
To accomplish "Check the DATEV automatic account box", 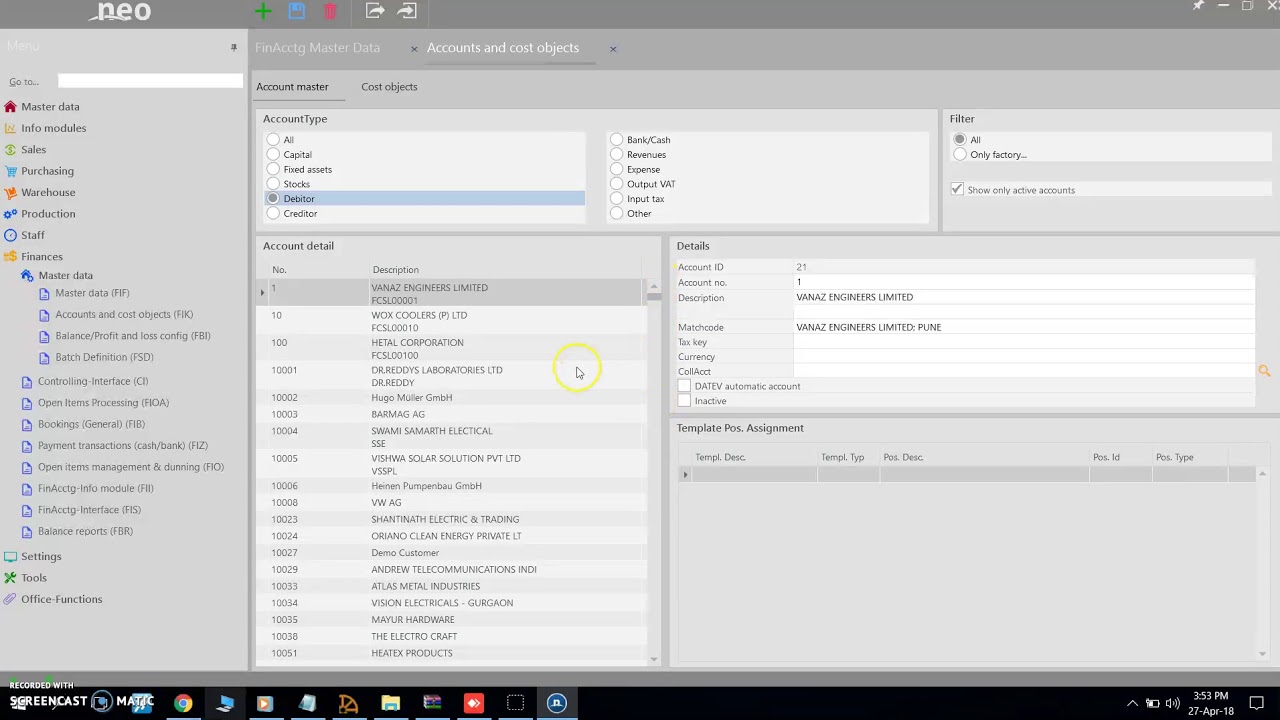I will 684,386.
